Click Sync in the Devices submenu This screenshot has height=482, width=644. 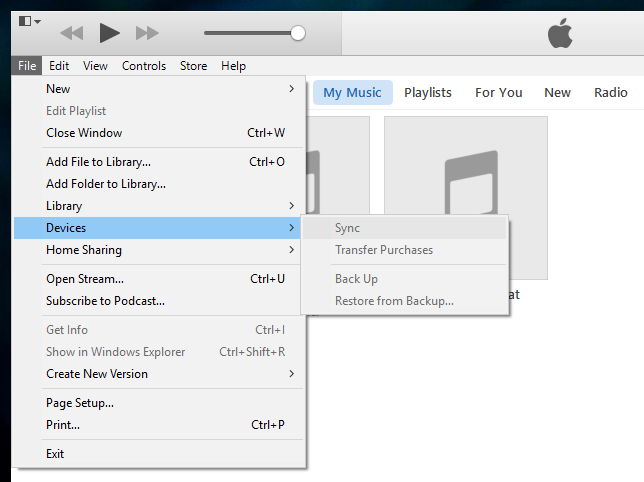click(405, 228)
